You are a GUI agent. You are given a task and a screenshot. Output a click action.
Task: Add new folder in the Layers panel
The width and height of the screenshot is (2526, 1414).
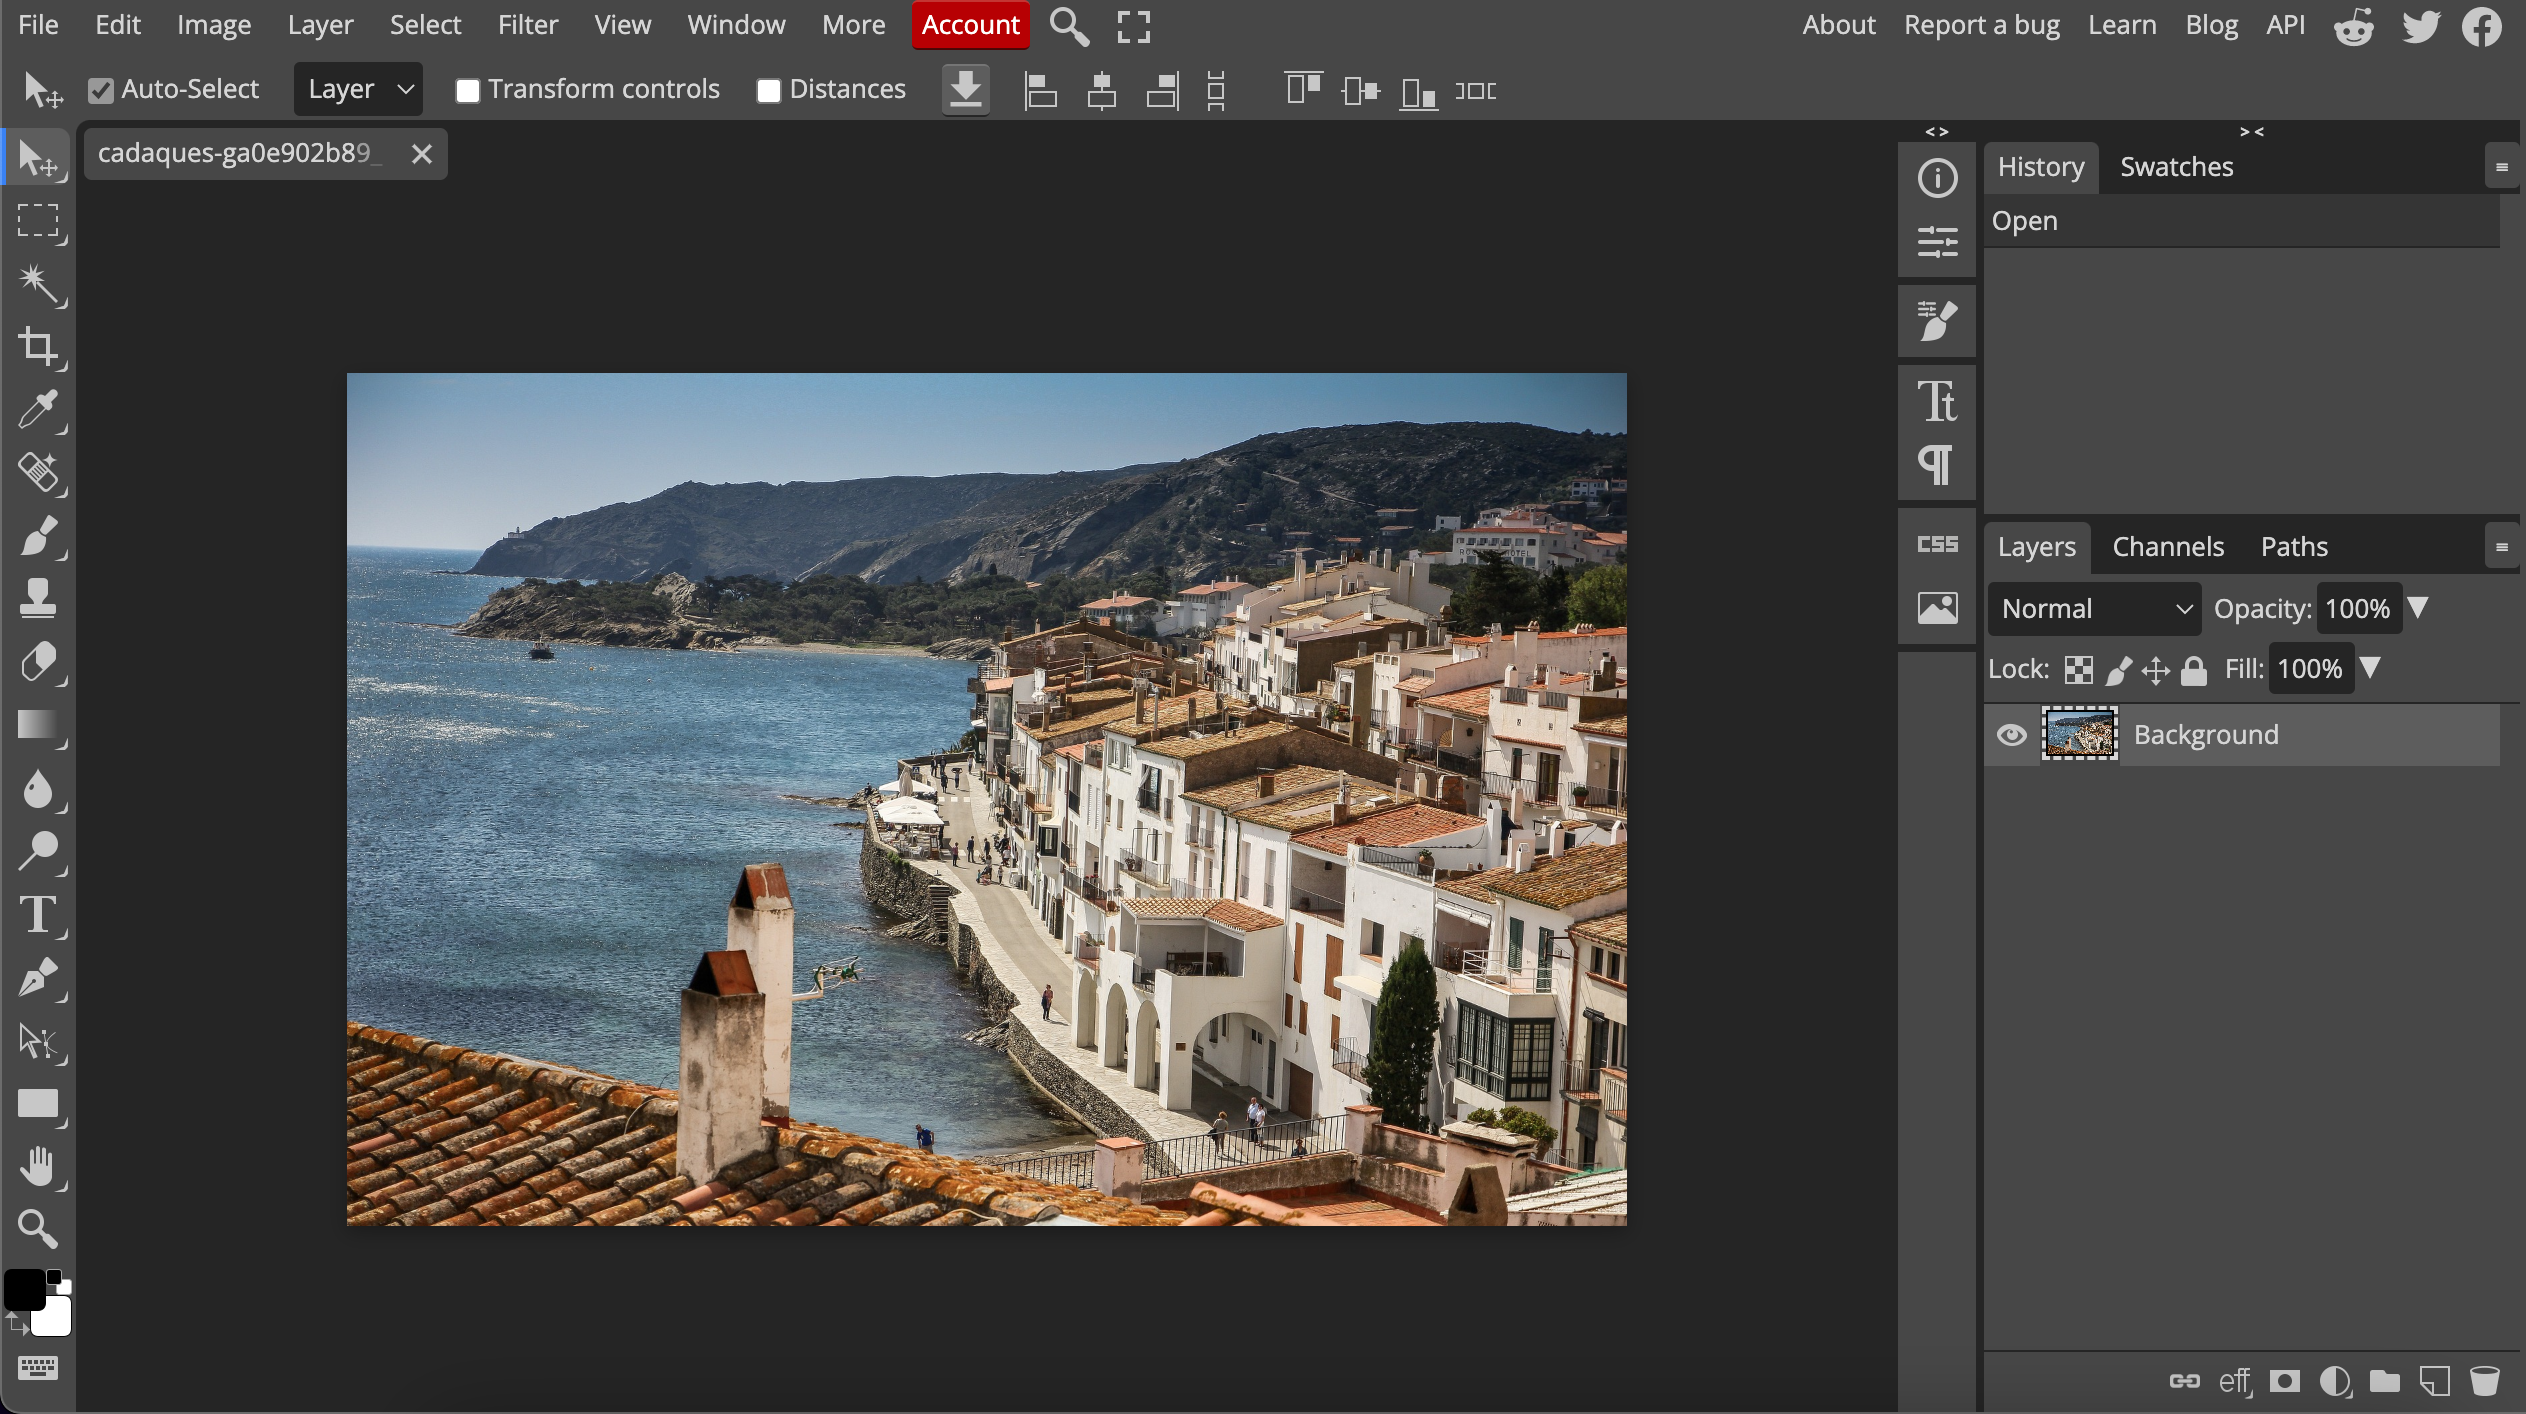tap(2384, 1381)
